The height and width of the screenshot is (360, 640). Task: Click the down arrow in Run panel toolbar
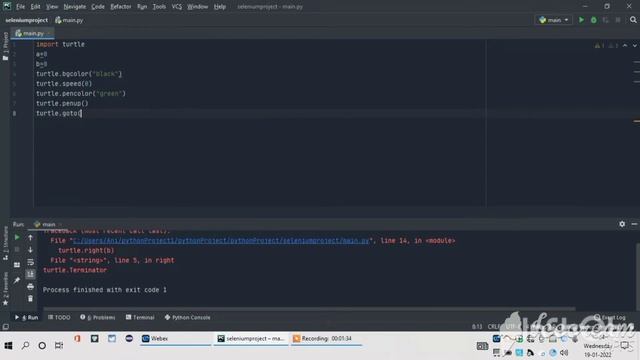tap(30, 249)
